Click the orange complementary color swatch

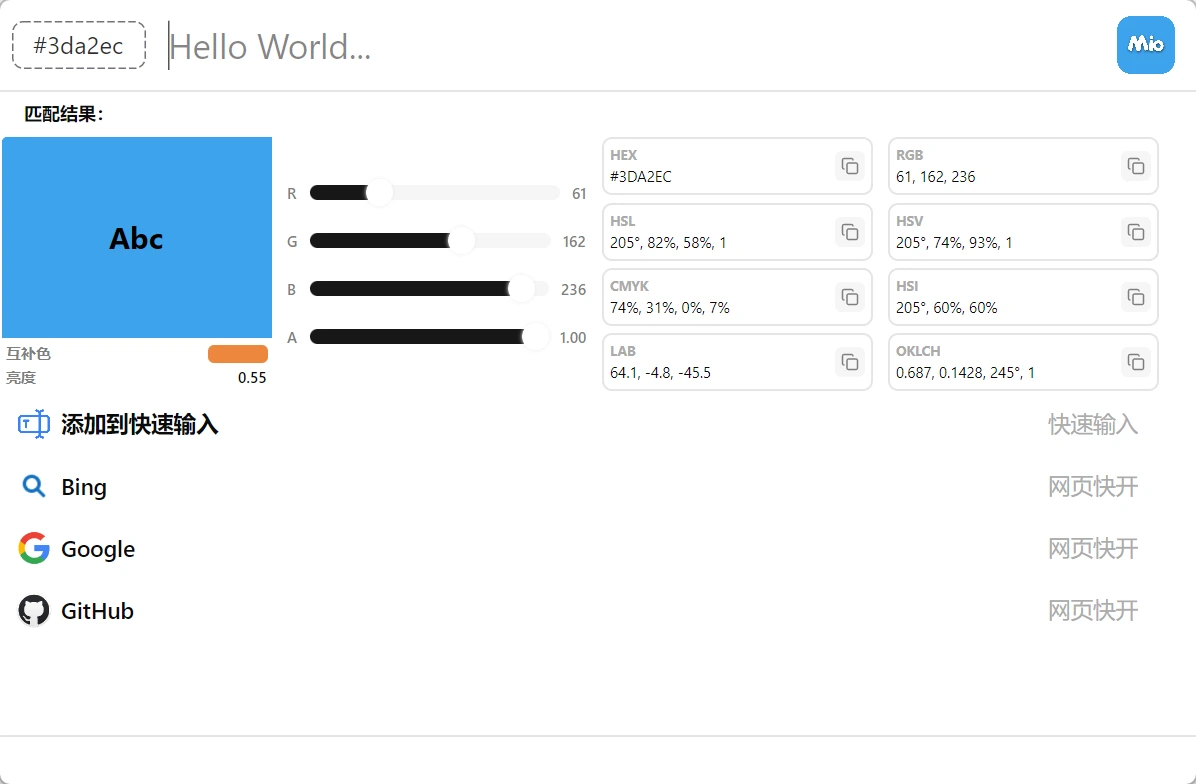click(x=237, y=354)
